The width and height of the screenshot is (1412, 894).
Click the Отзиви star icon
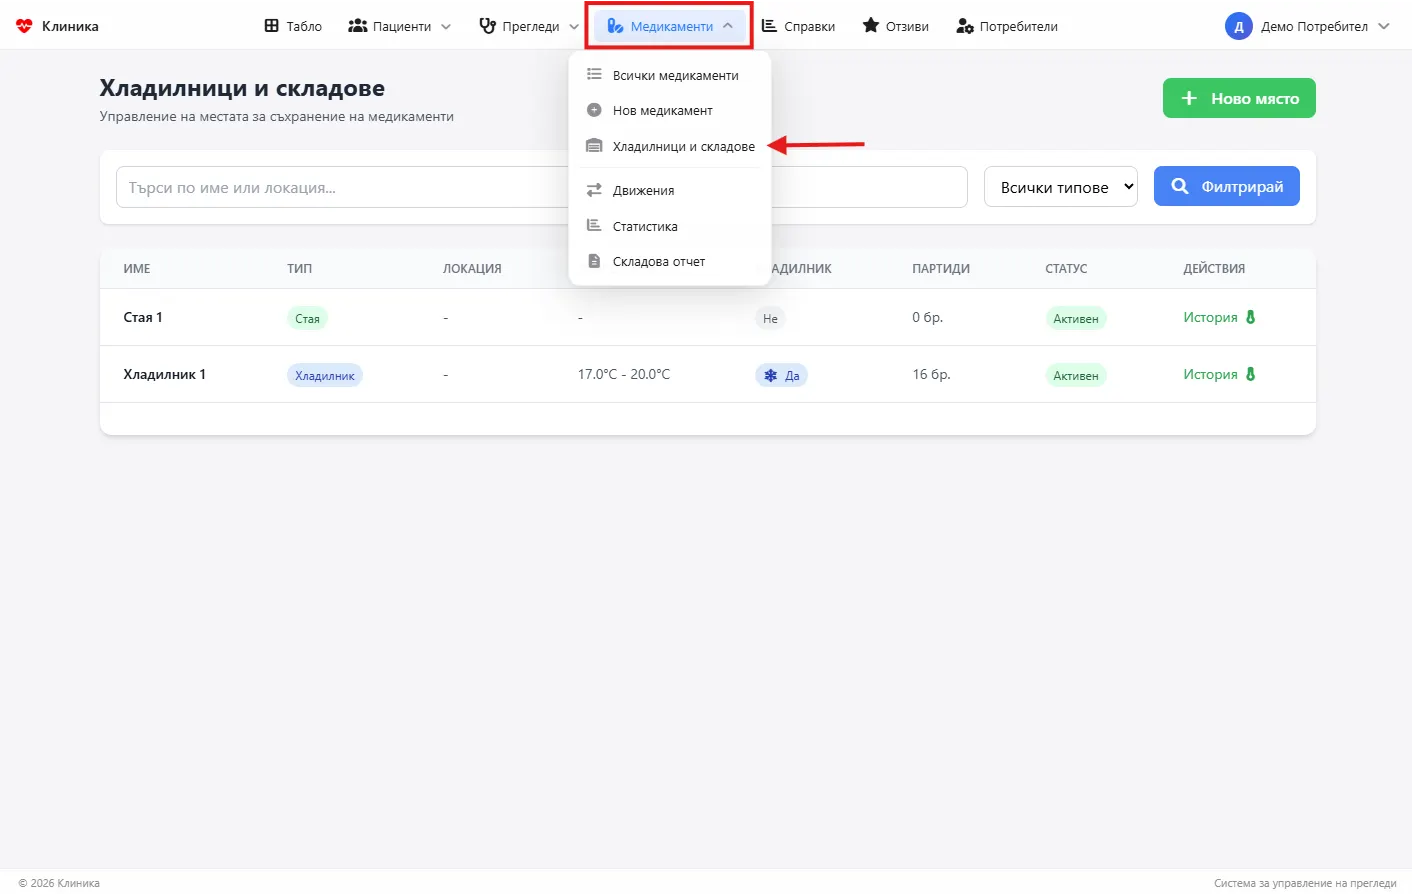pos(871,26)
